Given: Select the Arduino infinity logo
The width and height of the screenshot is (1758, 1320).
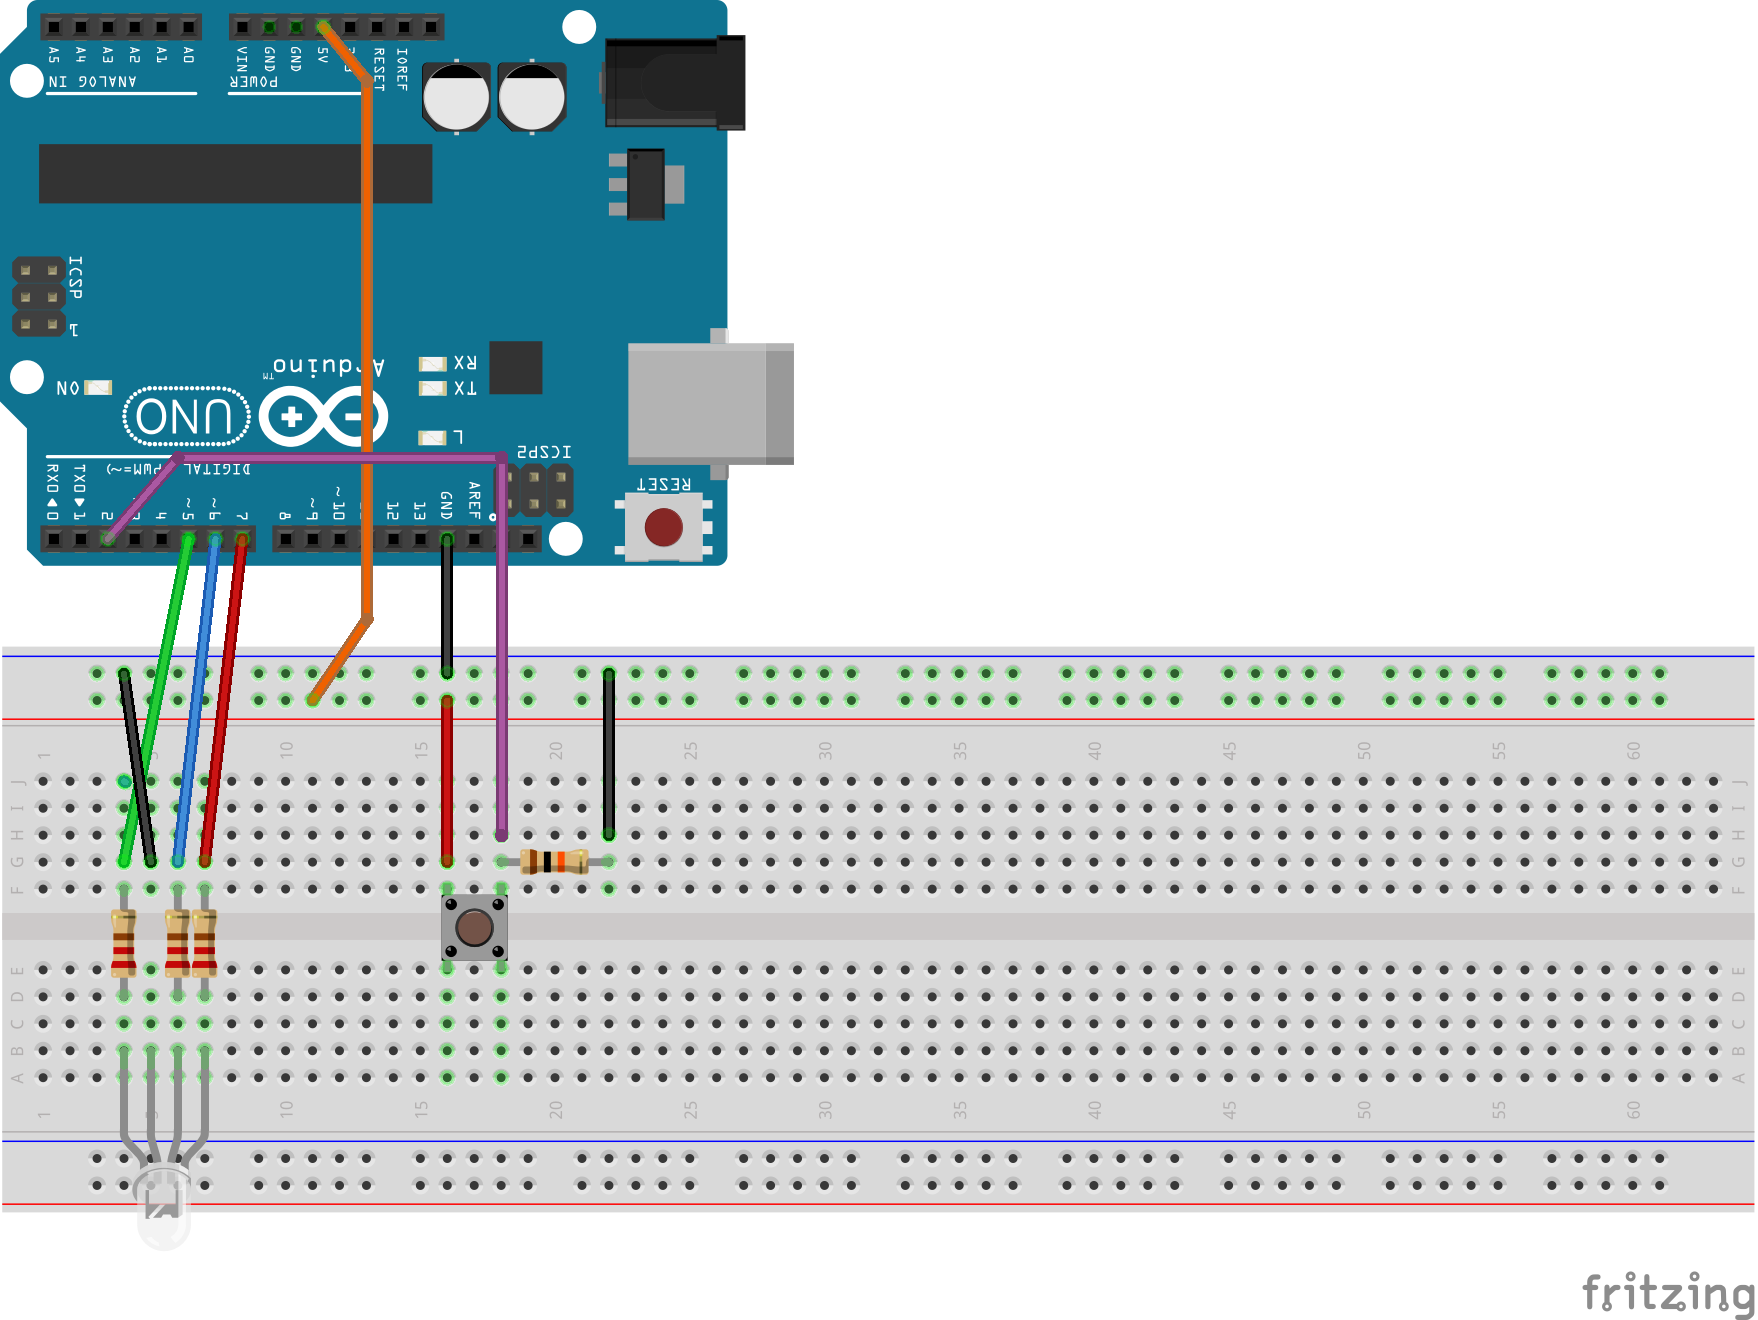Looking at the screenshot, I should [x=322, y=416].
